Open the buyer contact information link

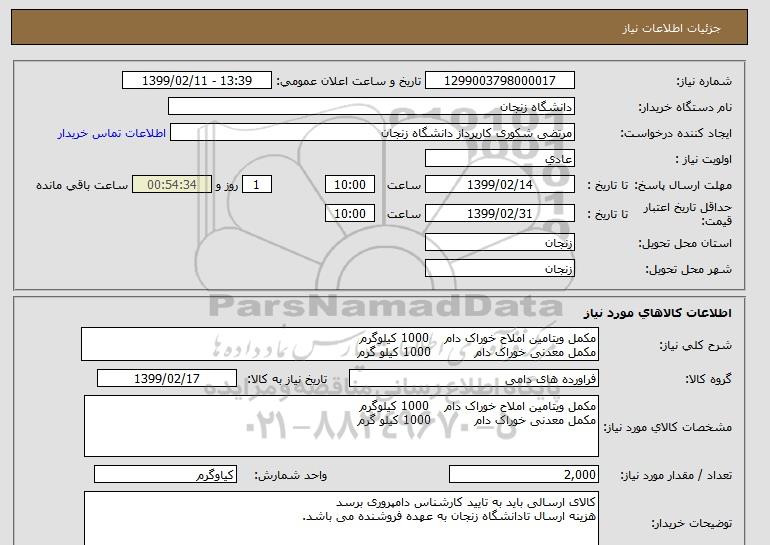tap(111, 133)
